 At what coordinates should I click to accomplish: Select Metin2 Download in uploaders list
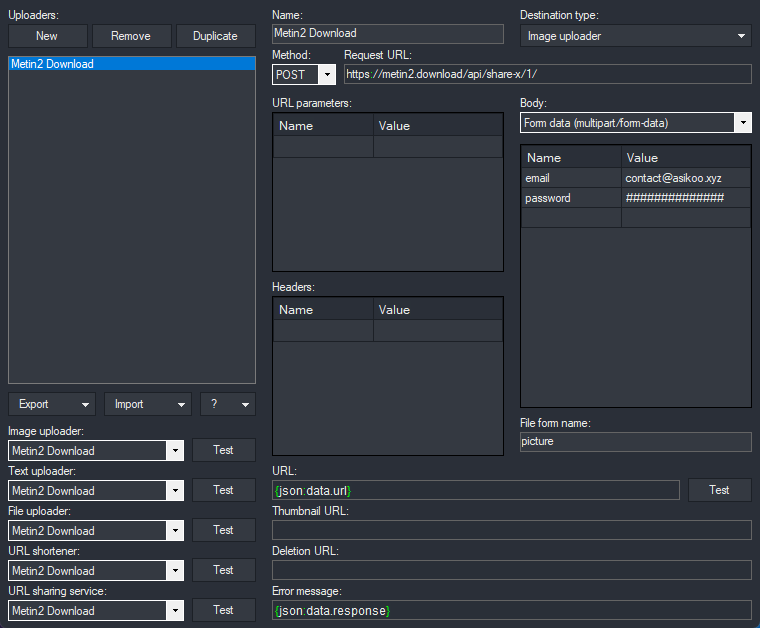pos(132,64)
